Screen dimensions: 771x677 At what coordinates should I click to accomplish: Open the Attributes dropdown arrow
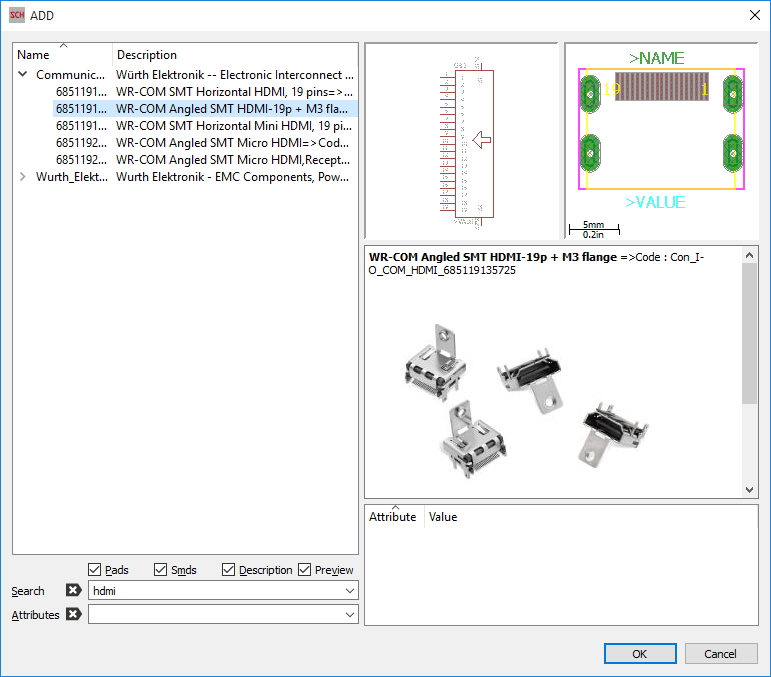350,615
